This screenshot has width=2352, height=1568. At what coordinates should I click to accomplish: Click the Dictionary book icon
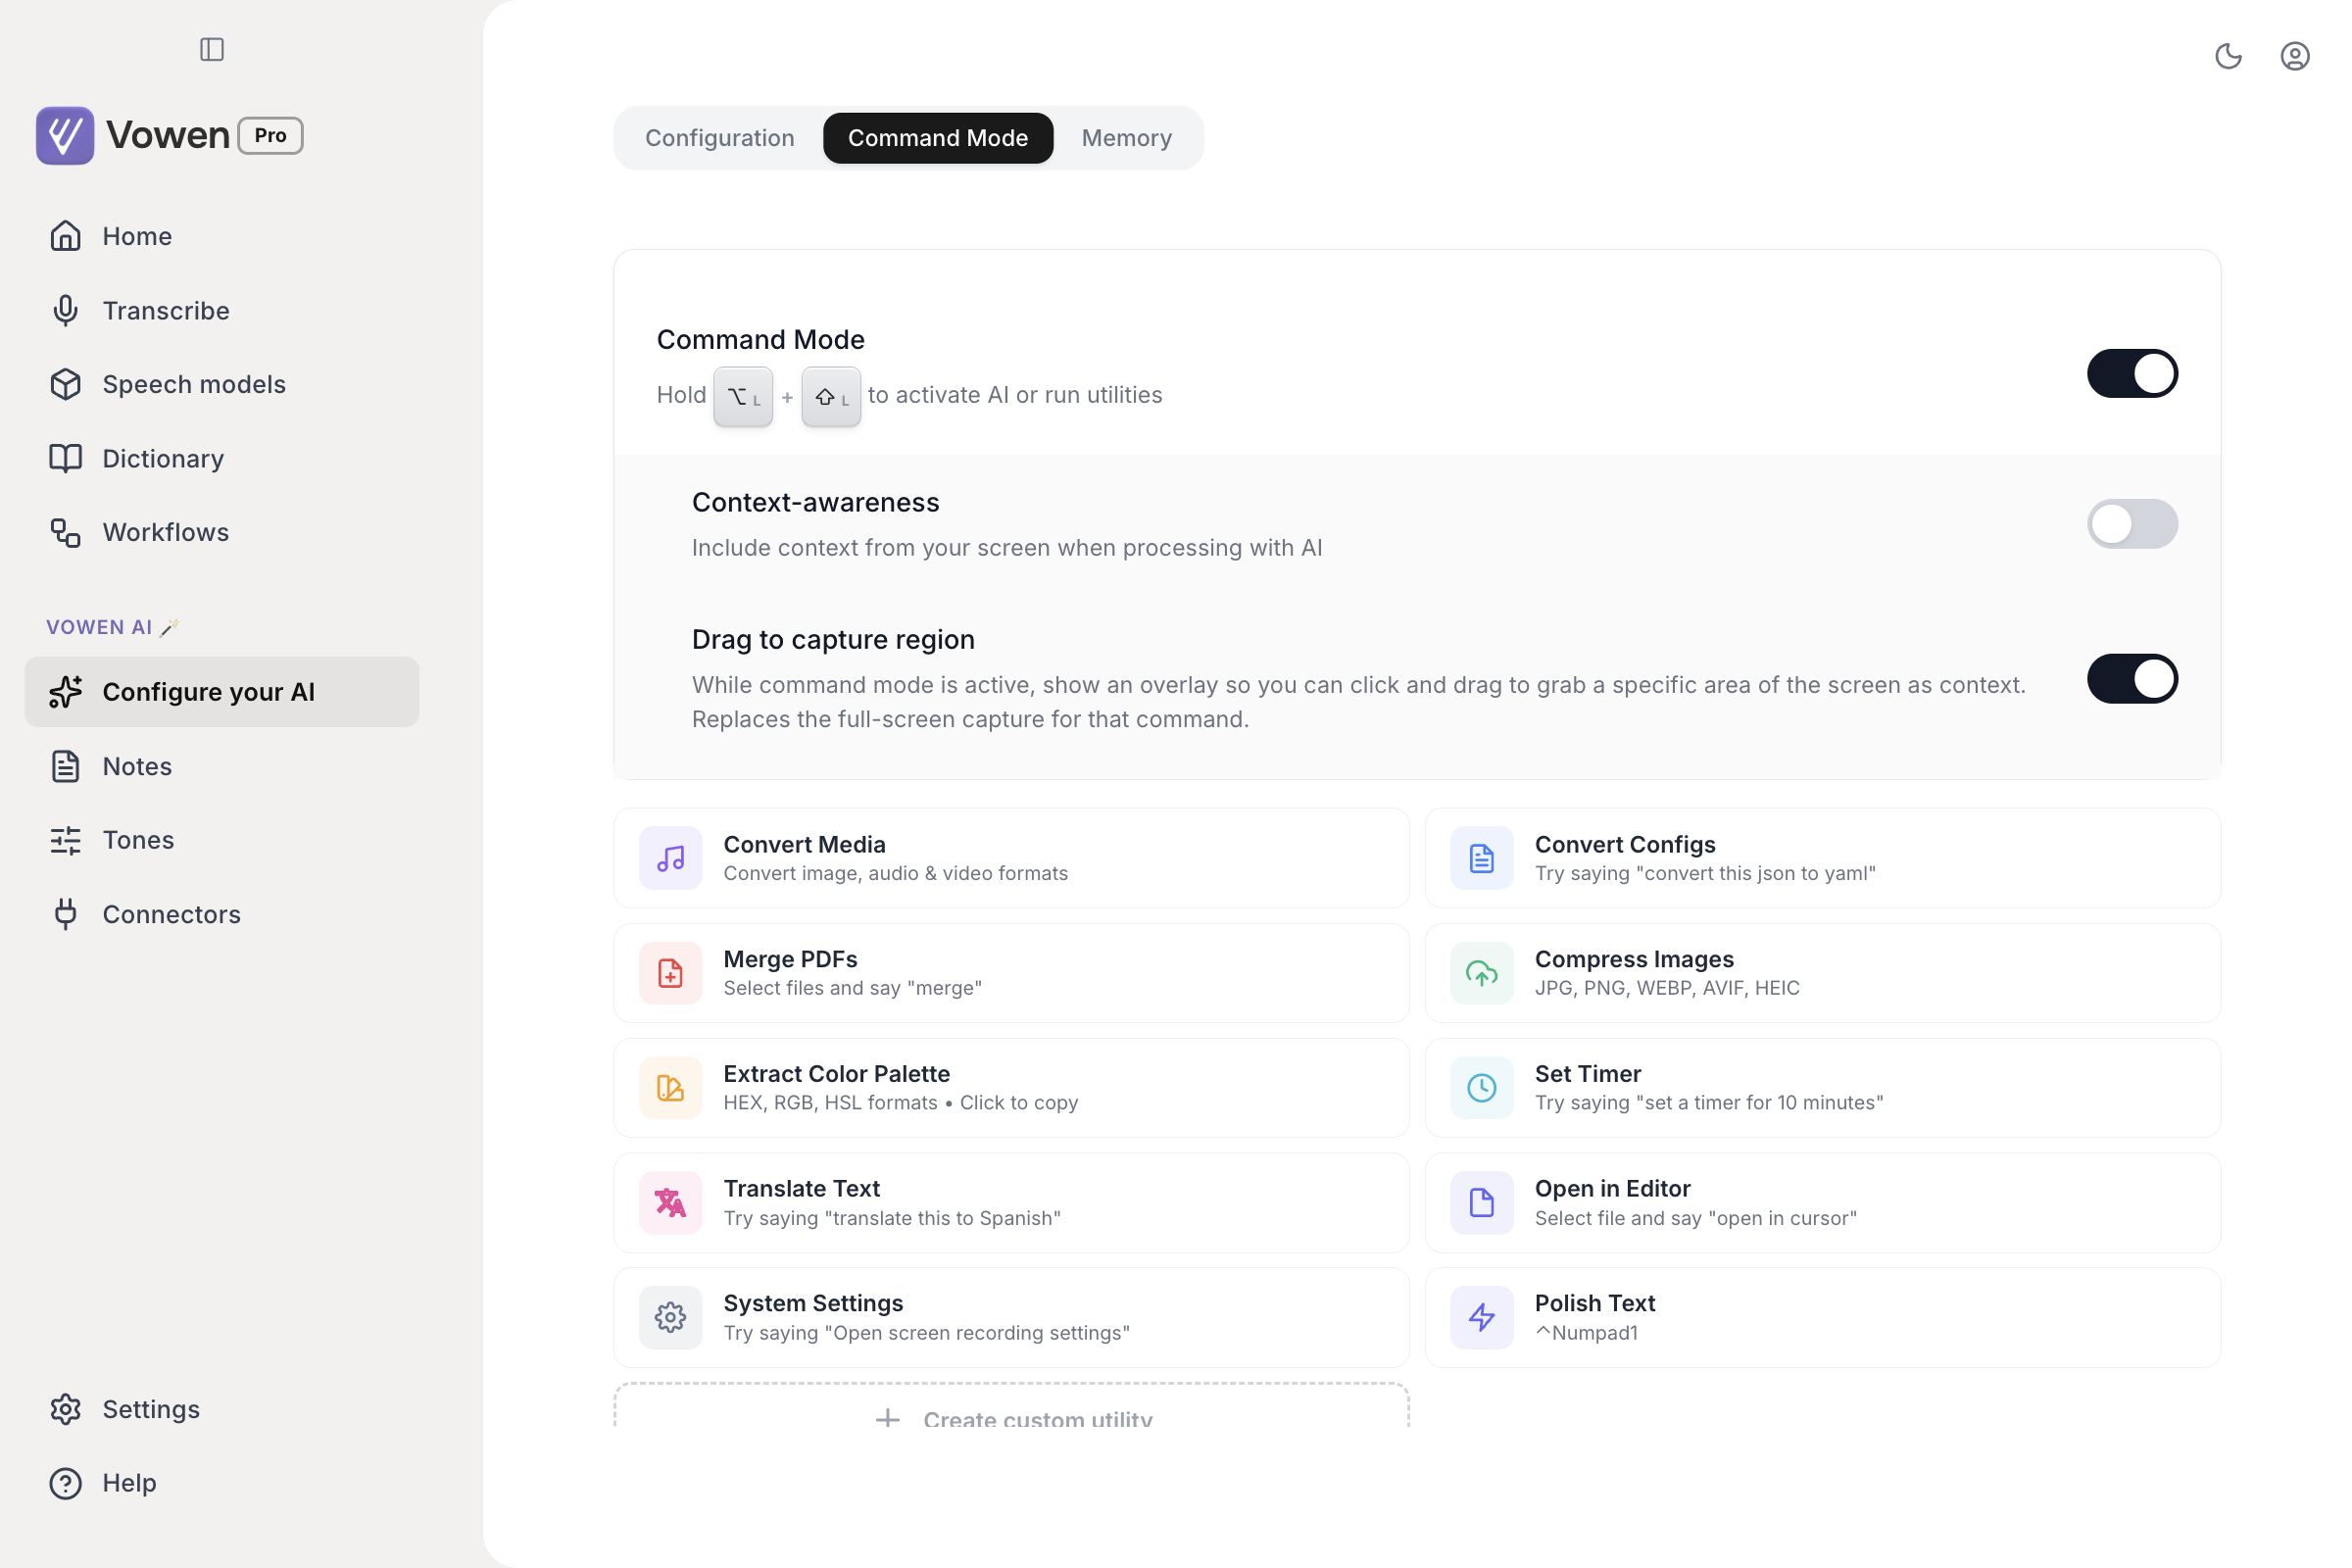coord(66,458)
